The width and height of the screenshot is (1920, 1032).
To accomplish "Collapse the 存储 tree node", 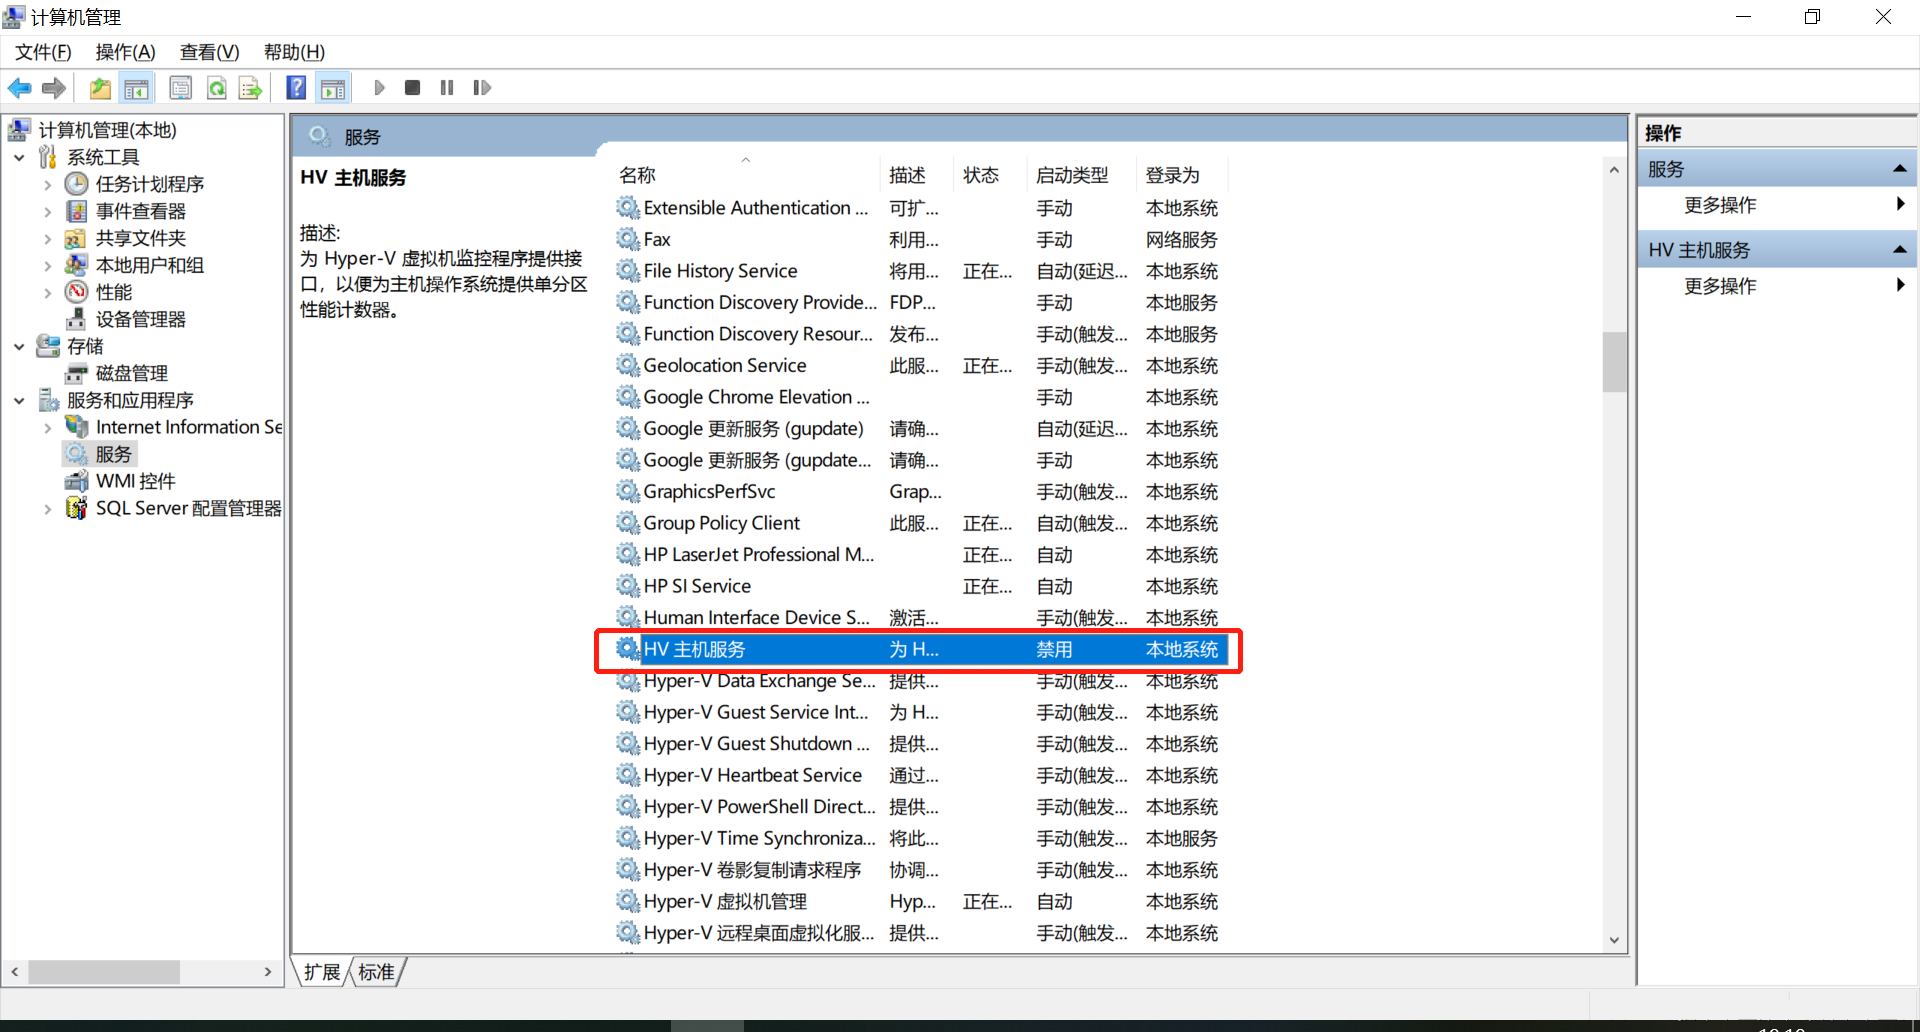I will [x=19, y=346].
